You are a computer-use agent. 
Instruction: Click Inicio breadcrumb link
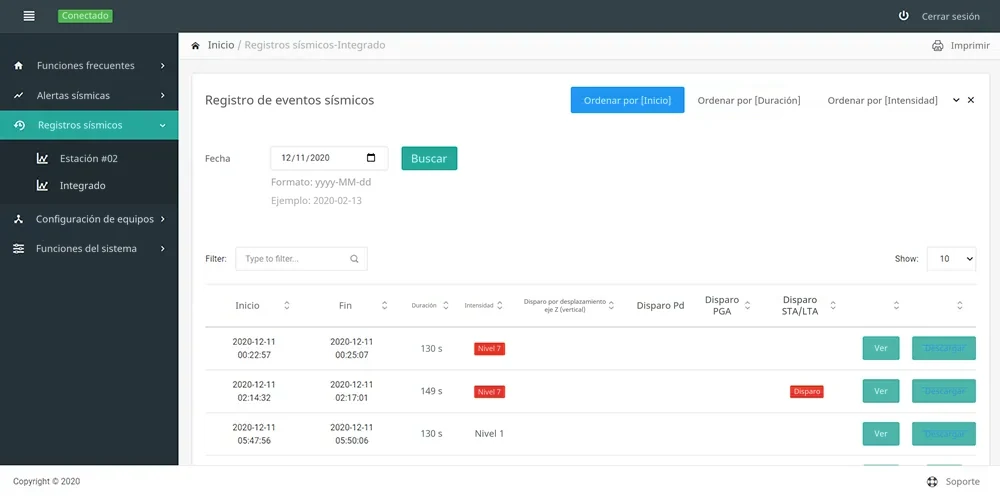221,45
